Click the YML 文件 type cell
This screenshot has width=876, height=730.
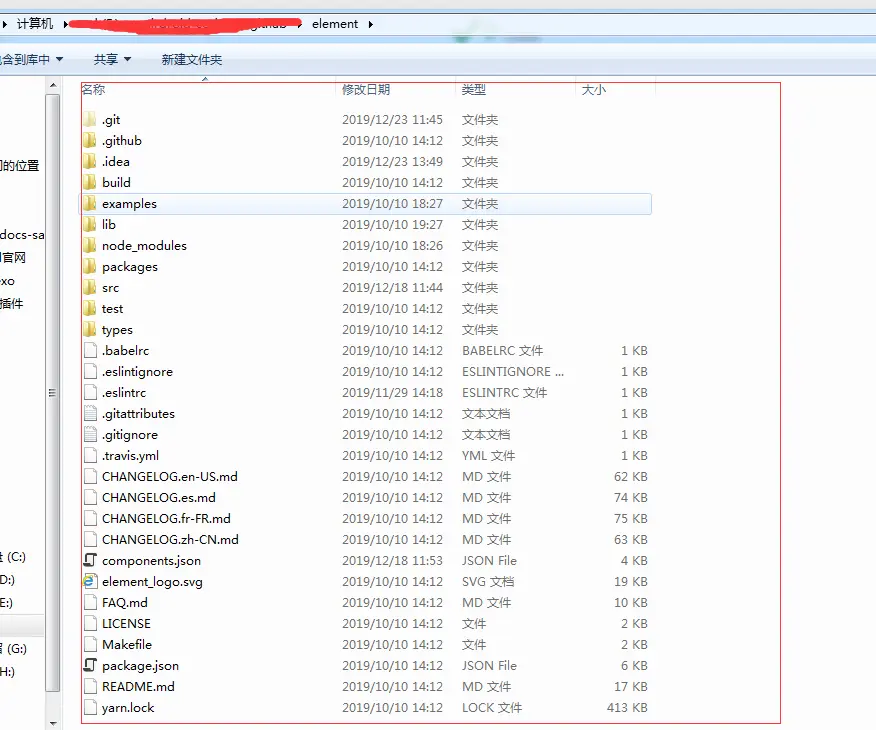coord(488,456)
